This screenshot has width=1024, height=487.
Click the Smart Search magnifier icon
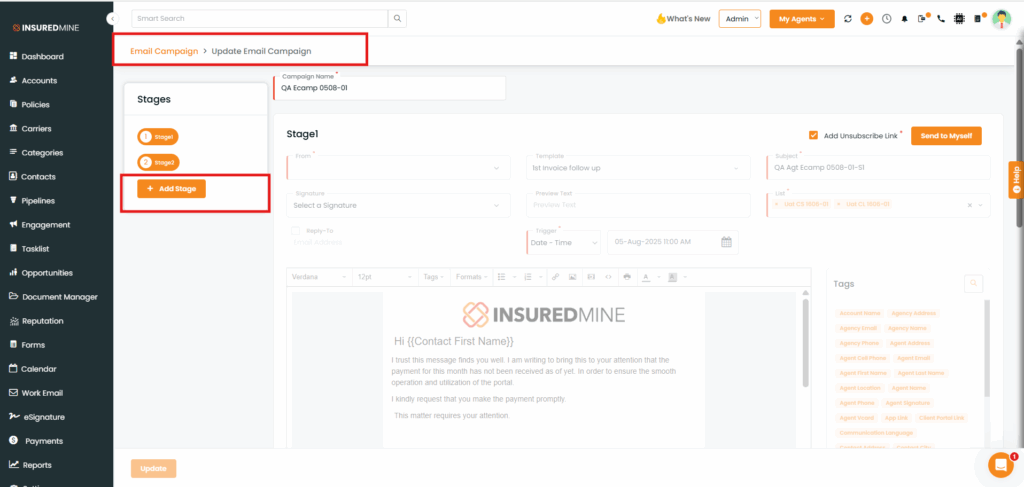click(x=398, y=18)
